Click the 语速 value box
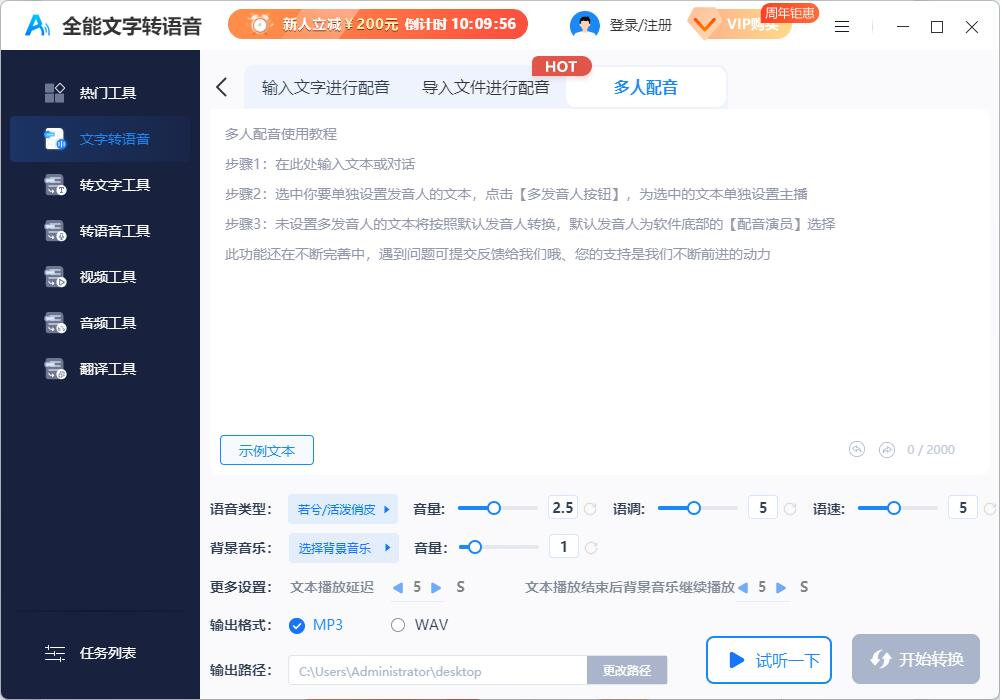This screenshot has height=700, width=1000. click(963, 507)
